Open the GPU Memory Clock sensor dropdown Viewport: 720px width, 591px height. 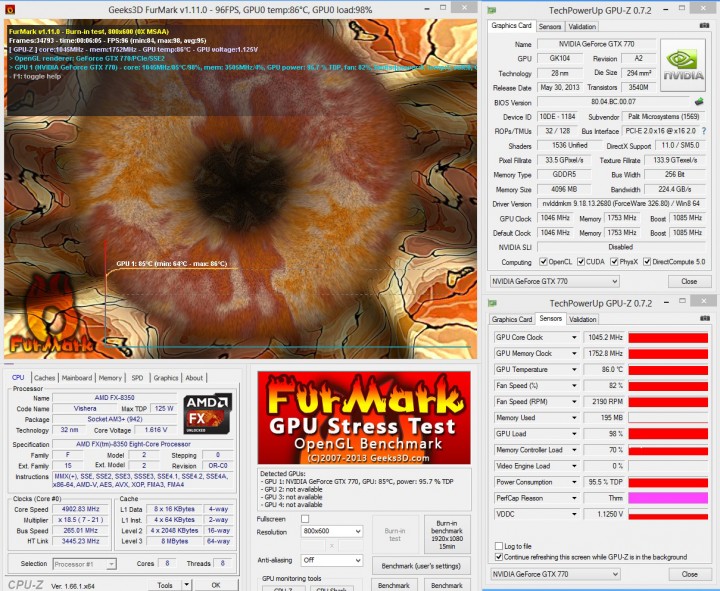574,354
